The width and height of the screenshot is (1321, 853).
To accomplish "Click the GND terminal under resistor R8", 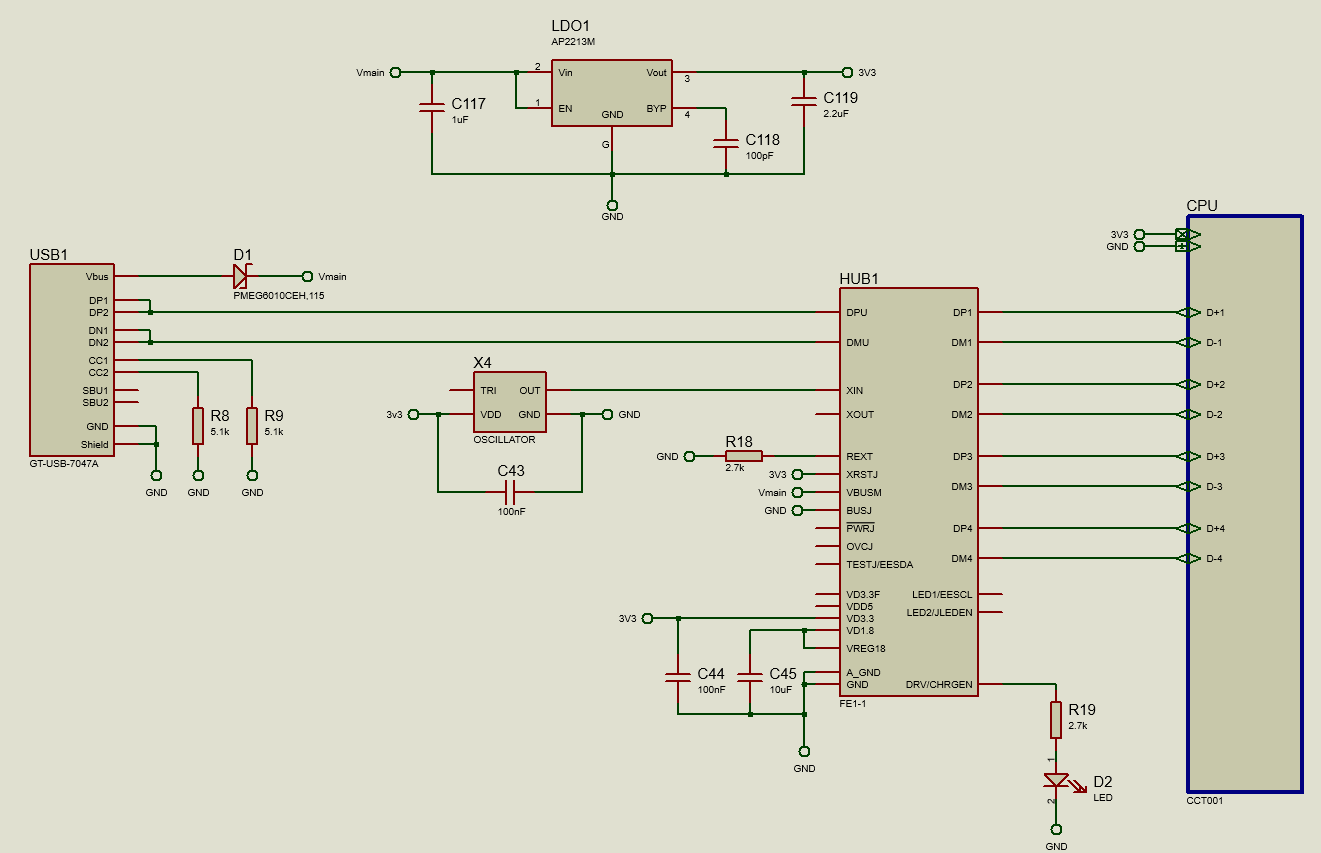I will point(198,475).
